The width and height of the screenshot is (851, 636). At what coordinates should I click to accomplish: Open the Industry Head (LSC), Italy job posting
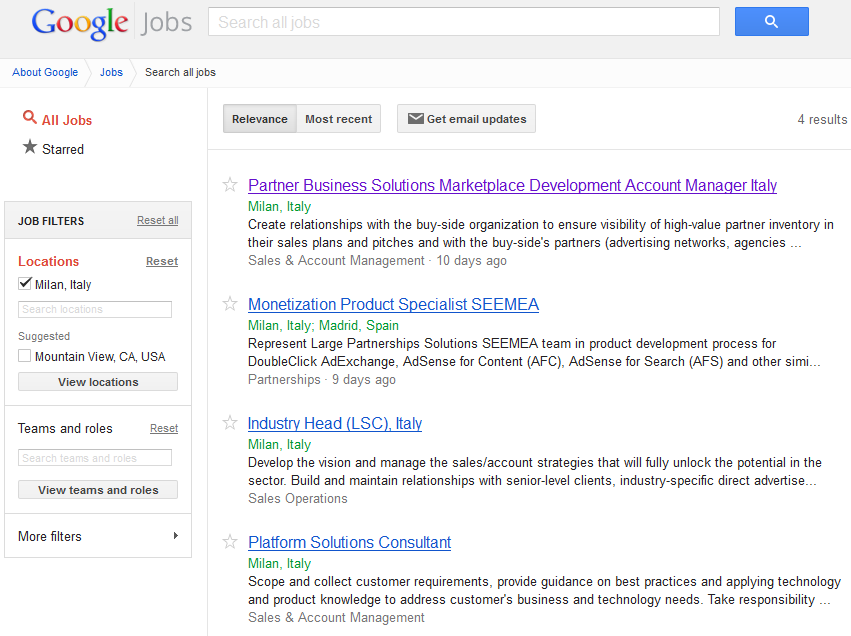(x=334, y=423)
